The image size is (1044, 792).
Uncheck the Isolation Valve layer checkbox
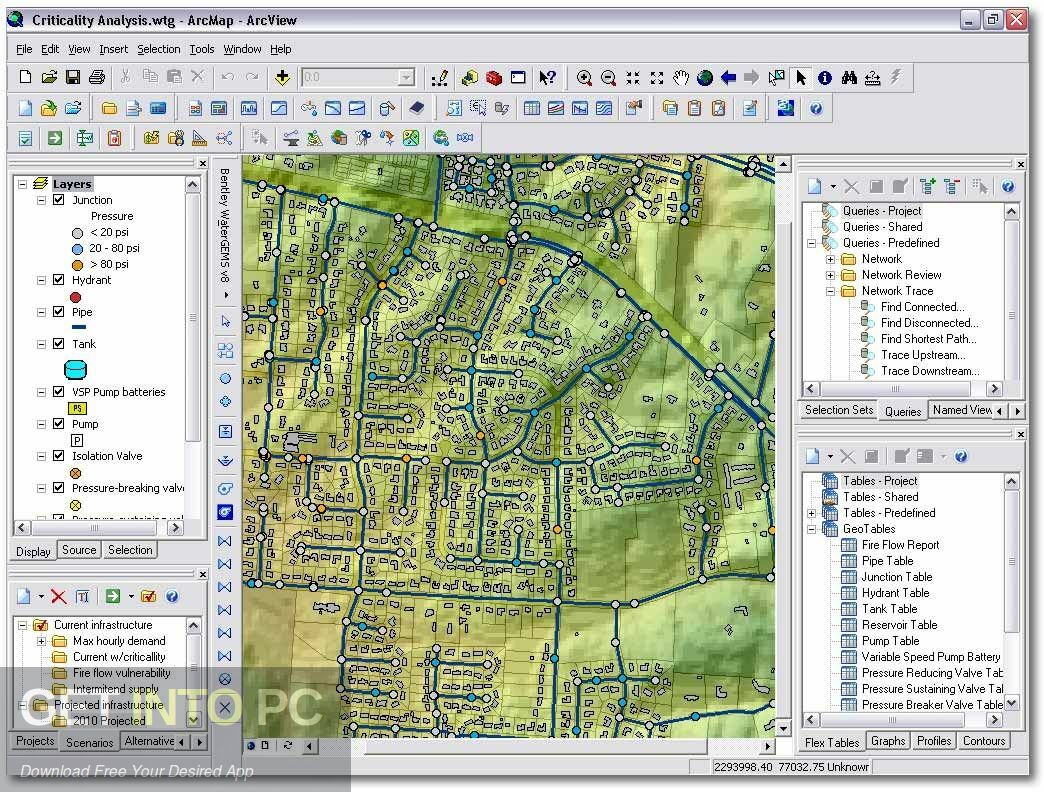point(59,455)
